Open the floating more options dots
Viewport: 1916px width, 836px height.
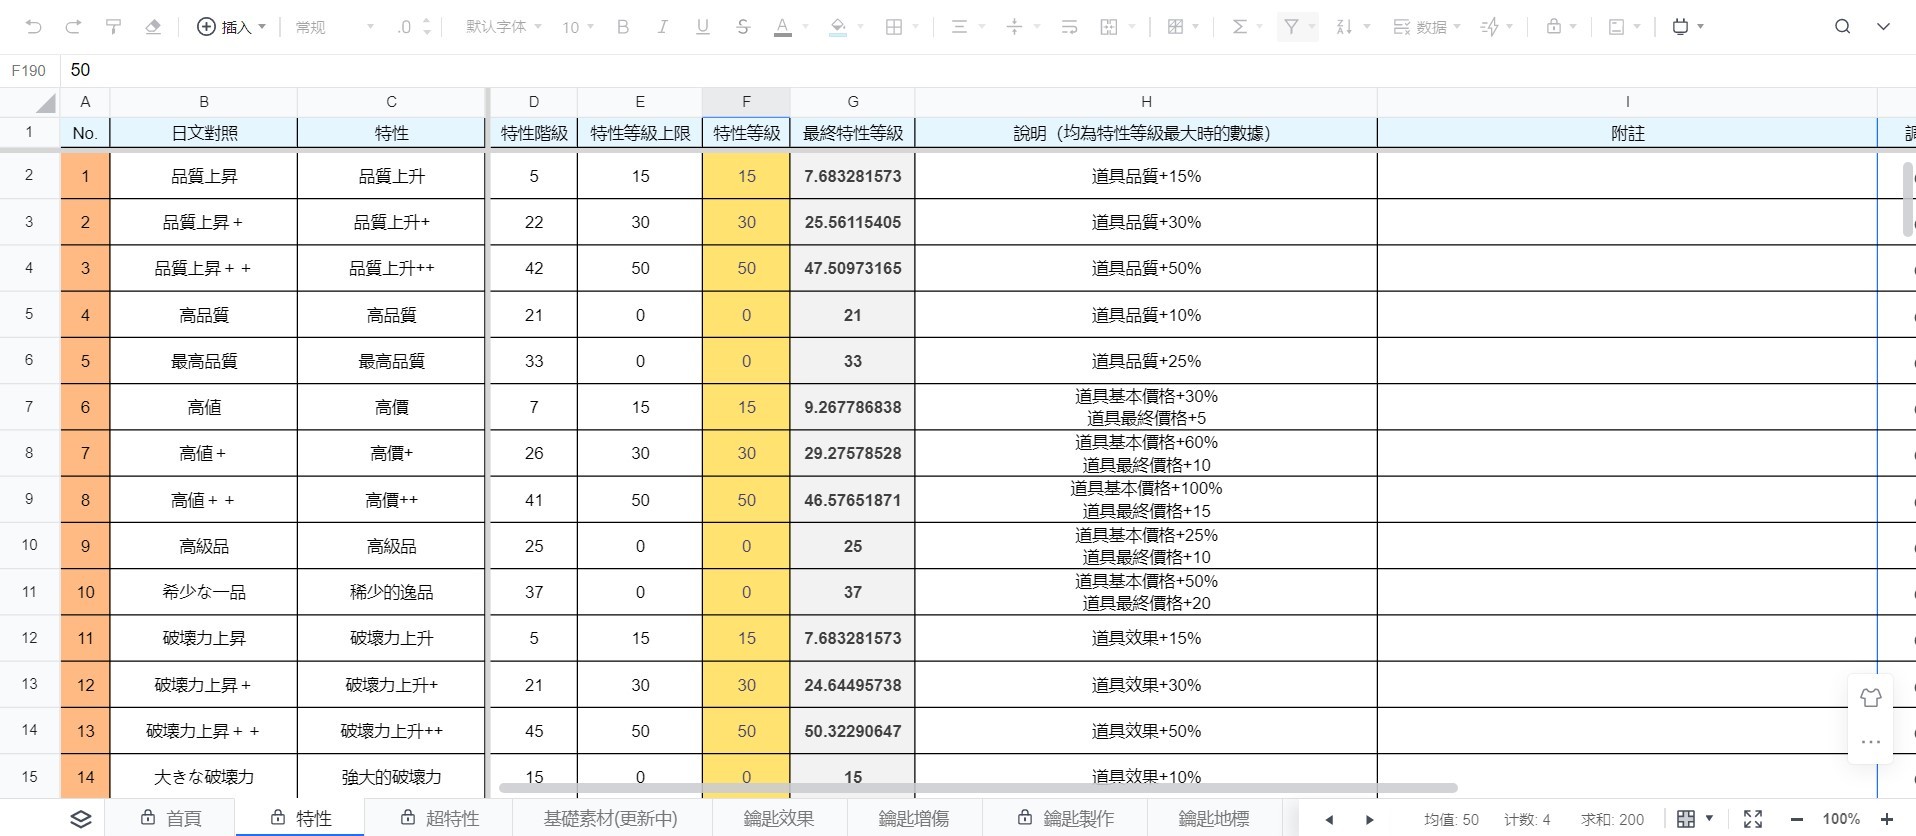1871,742
